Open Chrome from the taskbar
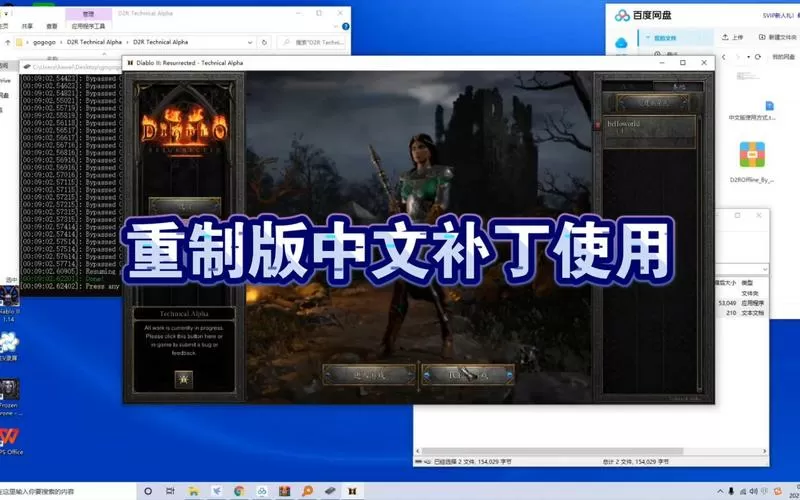Viewport: 800px width, 500px height. (x=239, y=491)
